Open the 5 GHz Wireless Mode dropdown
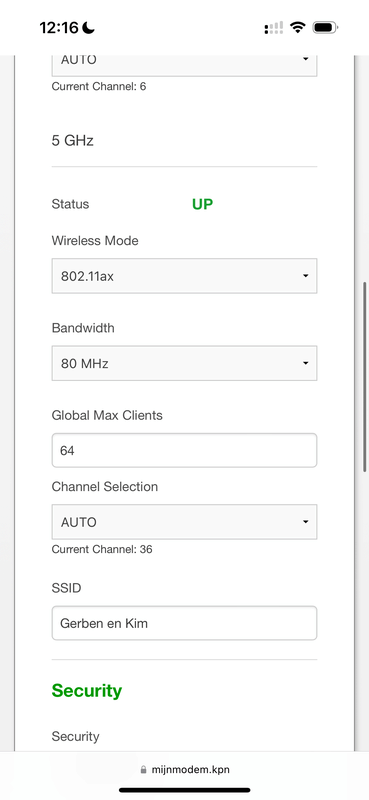 click(x=184, y=276)
